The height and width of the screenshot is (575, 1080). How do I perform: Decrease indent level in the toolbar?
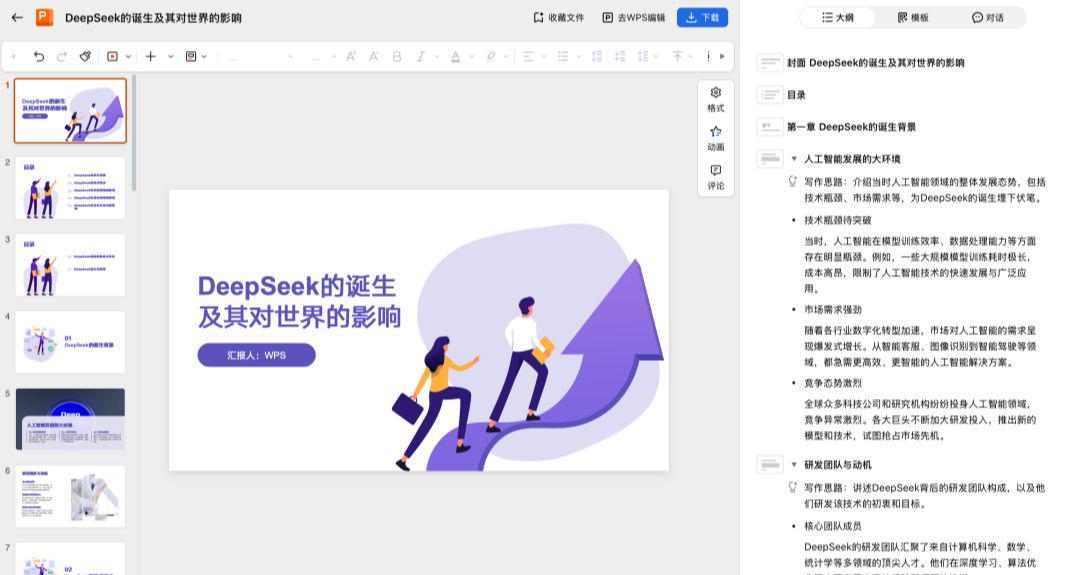click(x=597, y=56)
